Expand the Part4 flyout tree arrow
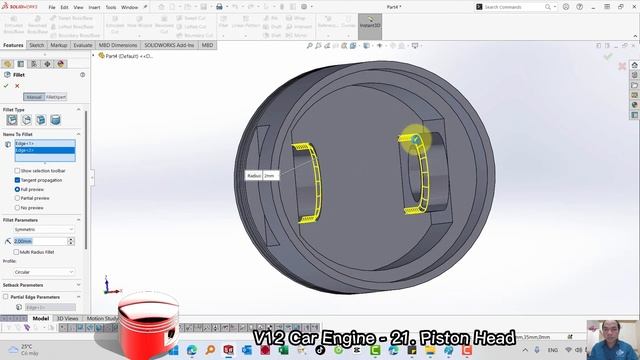The image size is (640, 360). [93, 56]
